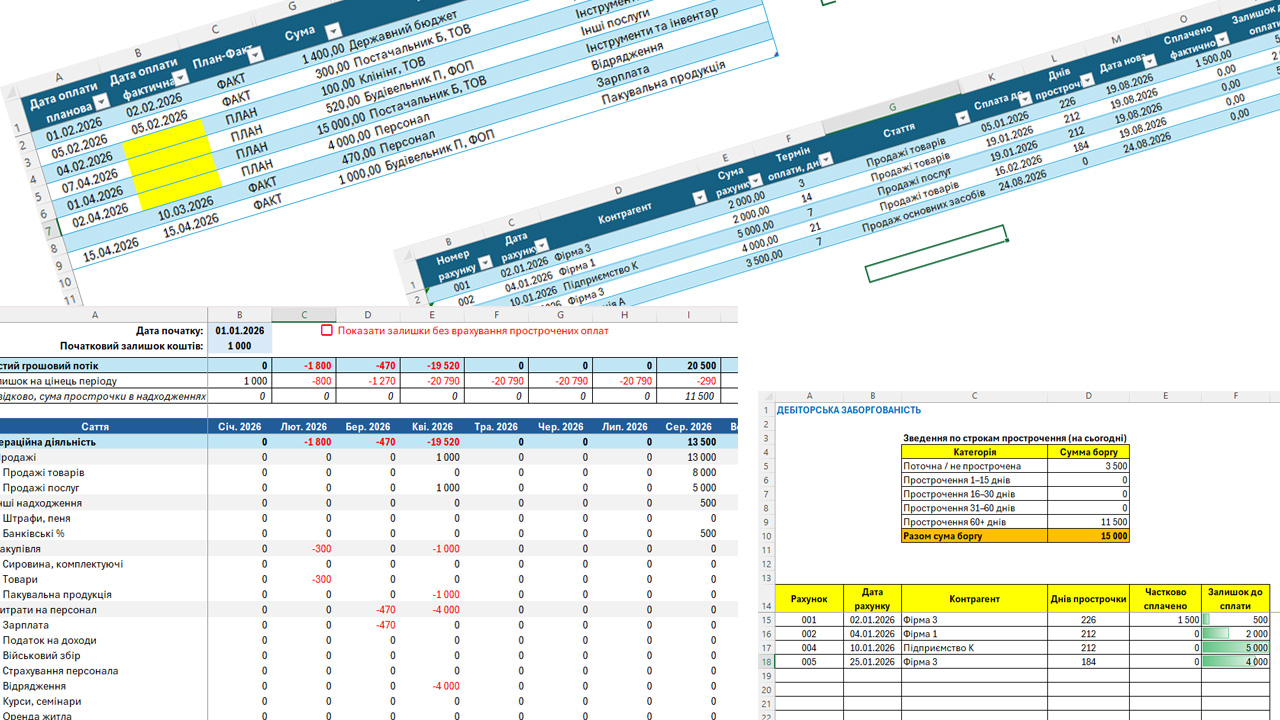Select the "Сировина, комплектуючі" row label
The height and width of the screenshot is (720, 1280).
coord(63,564)
